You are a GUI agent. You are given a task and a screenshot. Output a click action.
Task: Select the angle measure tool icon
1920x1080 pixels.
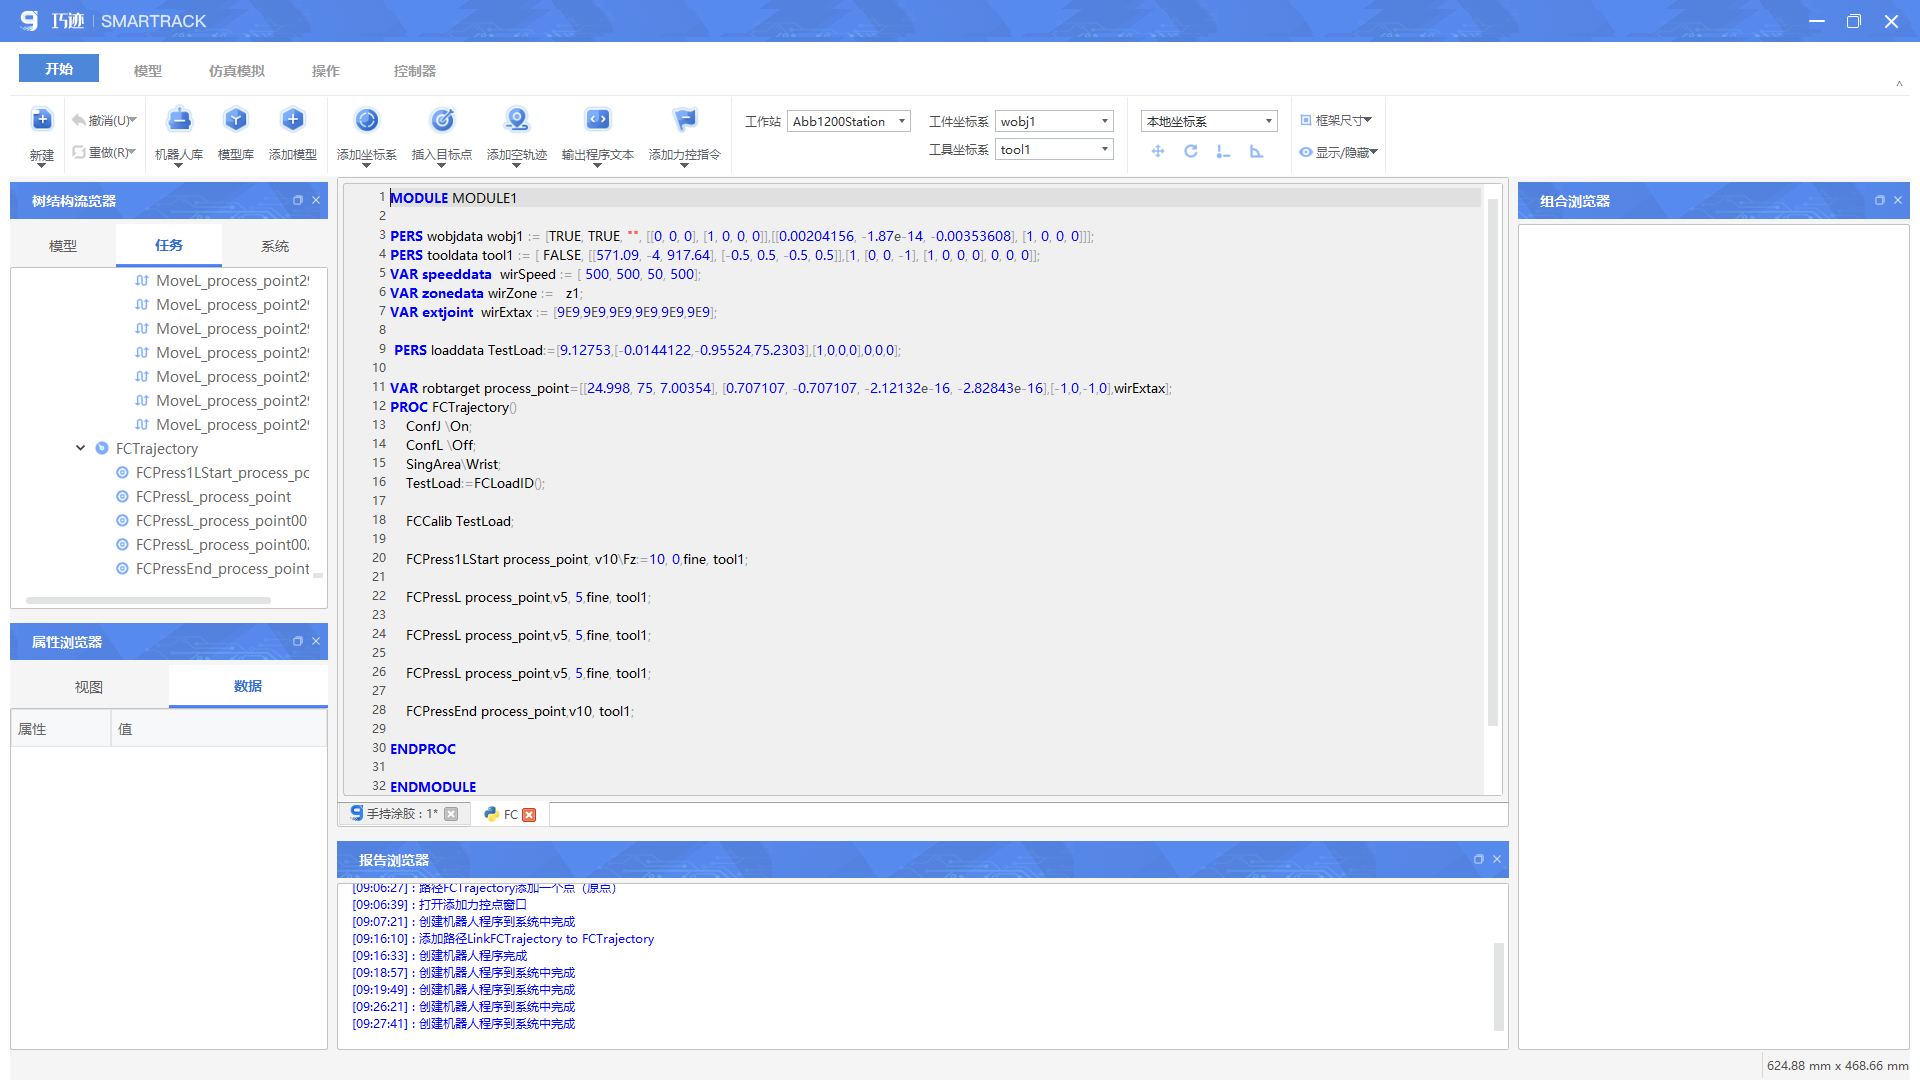point(1256,151)
